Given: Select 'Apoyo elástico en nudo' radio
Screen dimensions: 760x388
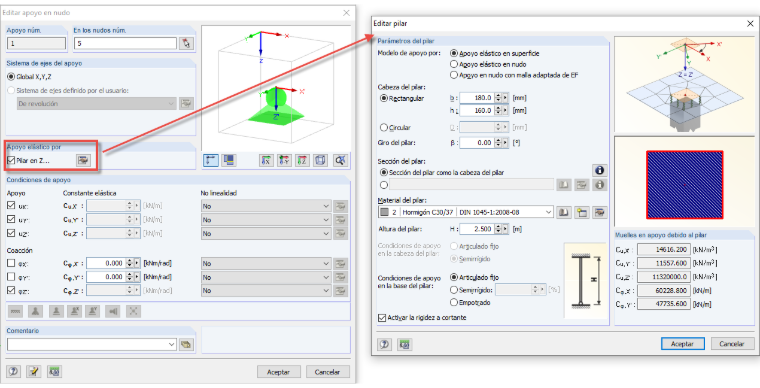Looking at the screenshot, I should pos(454,64).
